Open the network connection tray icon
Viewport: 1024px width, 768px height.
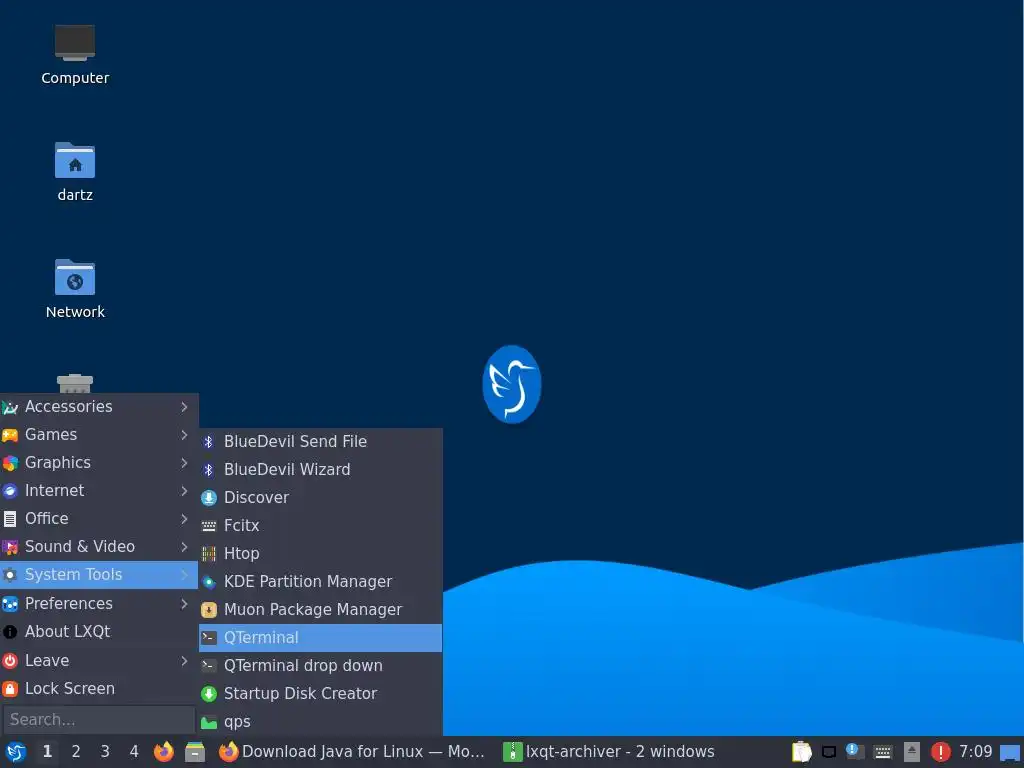coord(829,752)
